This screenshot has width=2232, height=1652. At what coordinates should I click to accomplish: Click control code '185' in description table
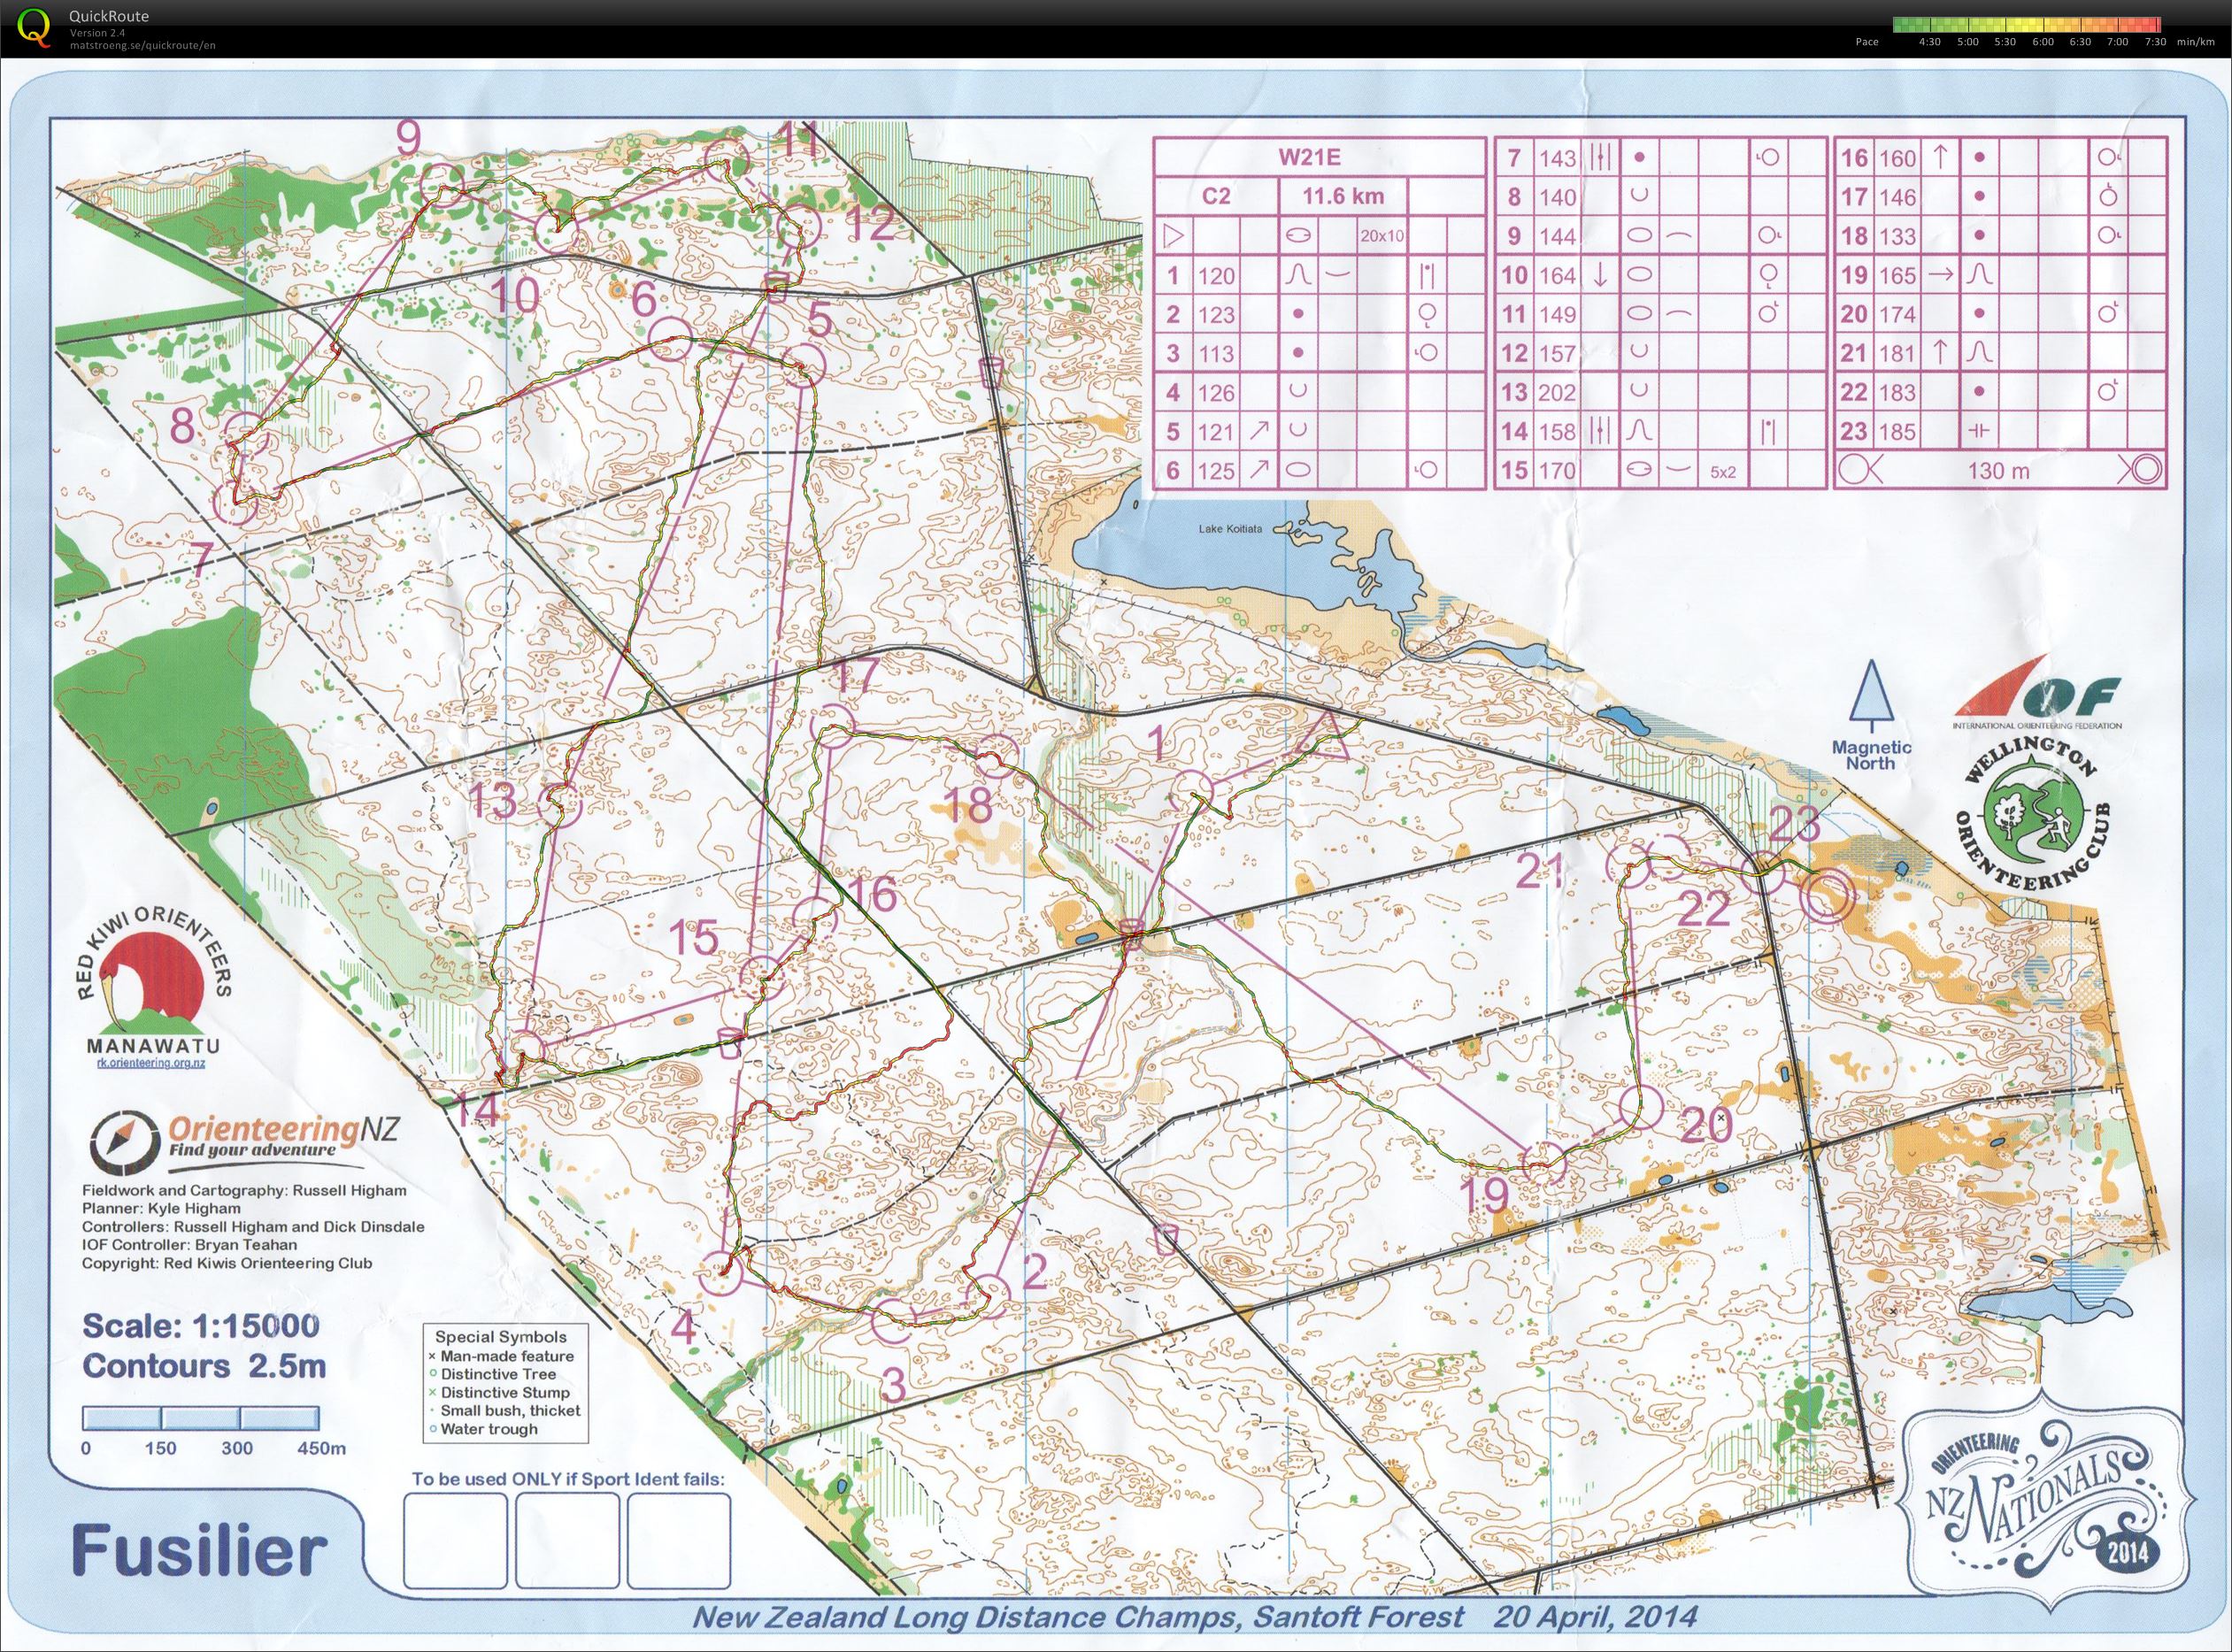tap(1897, 432)
